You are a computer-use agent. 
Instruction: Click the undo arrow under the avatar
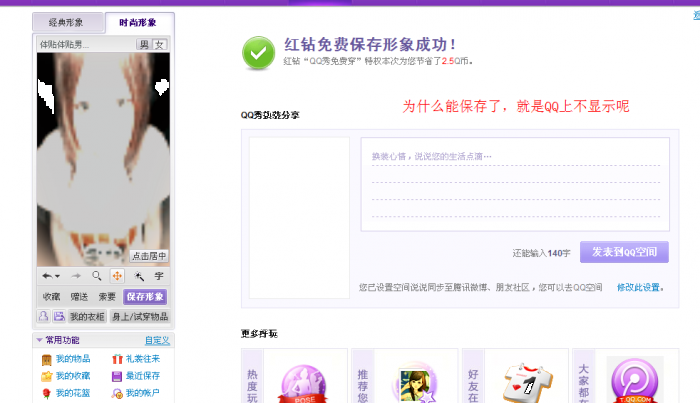47,276
